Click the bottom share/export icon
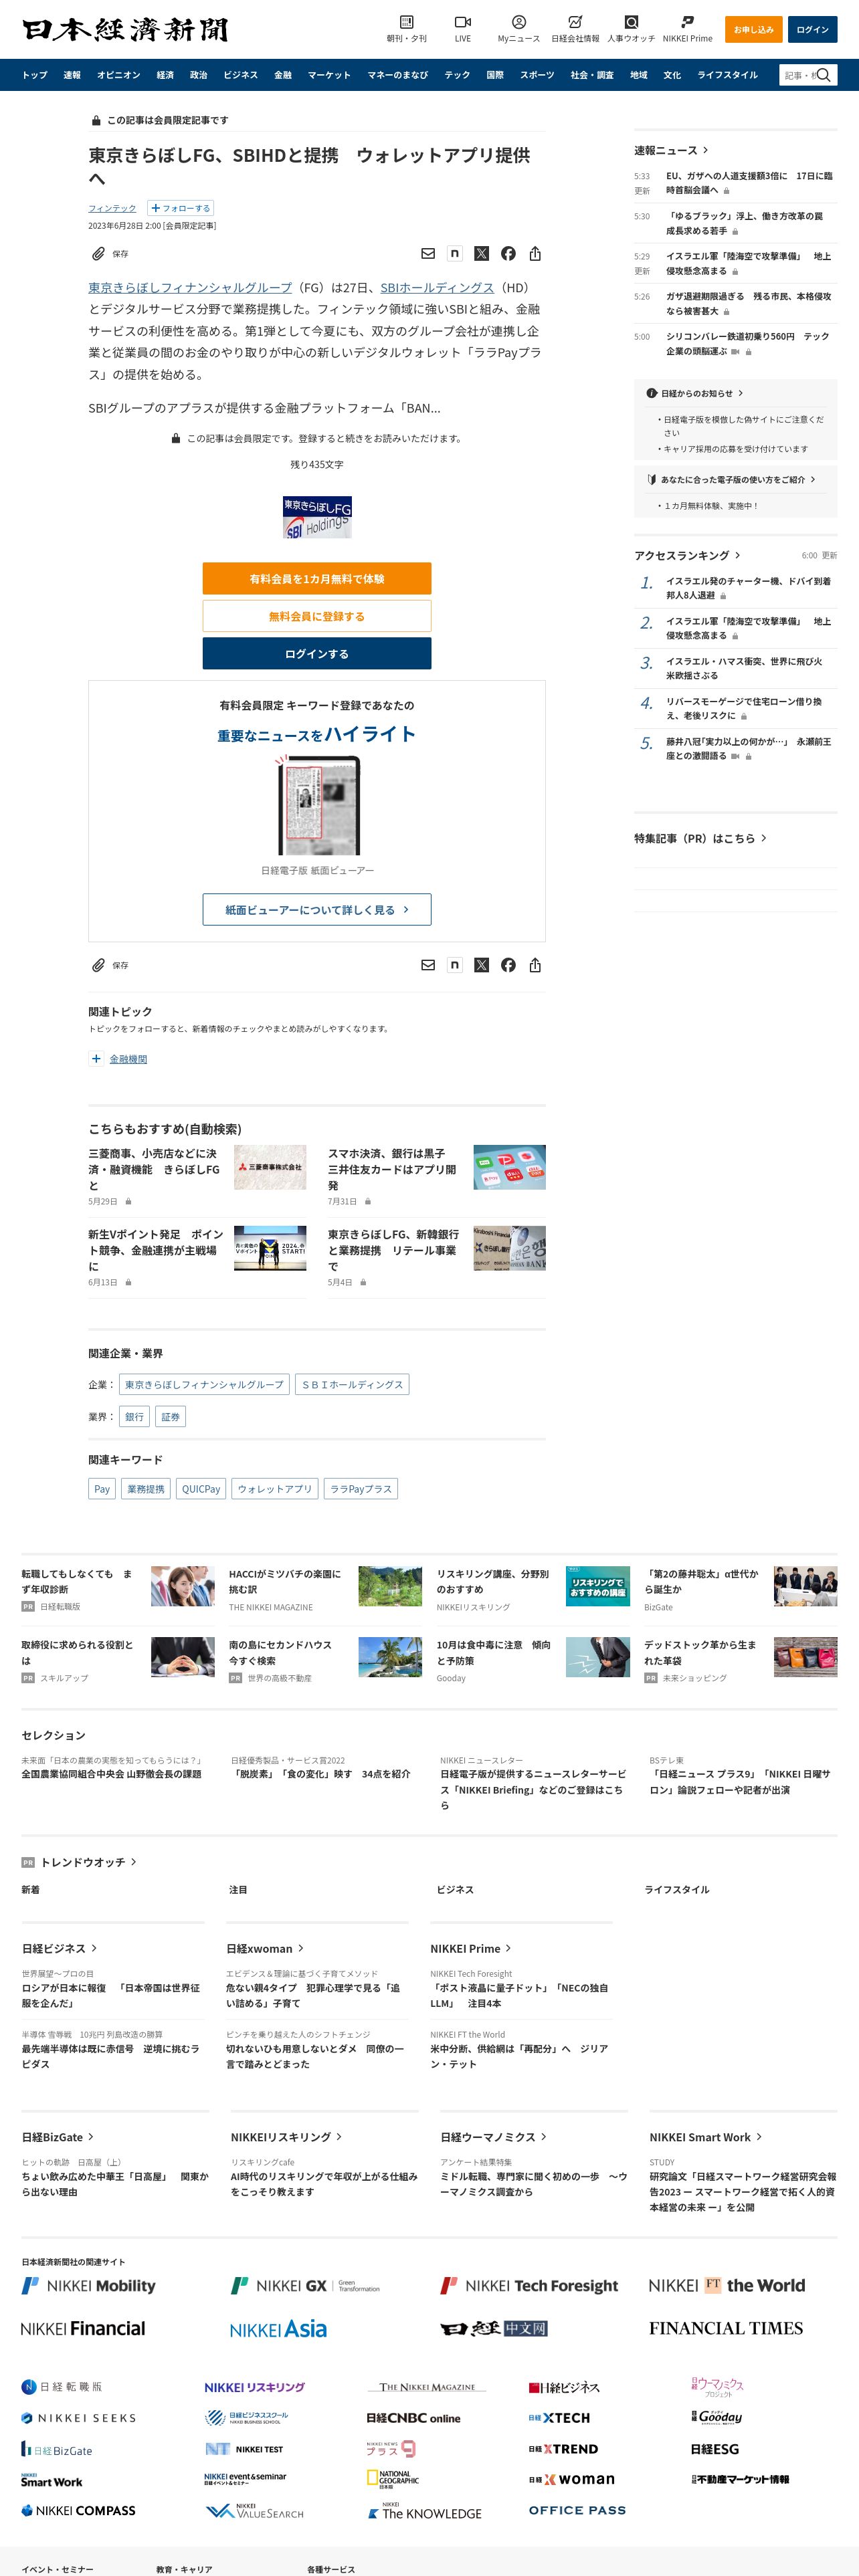The height and width of the screenshot is (2576, 859). 535,965
